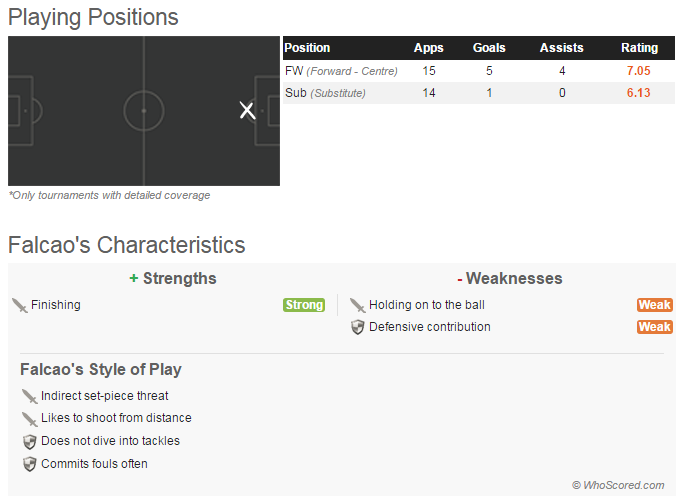Image resolution: width=688 pixels, height=496 pixels.
Task: Sort by the Apps column header
Action: [429, 48]
